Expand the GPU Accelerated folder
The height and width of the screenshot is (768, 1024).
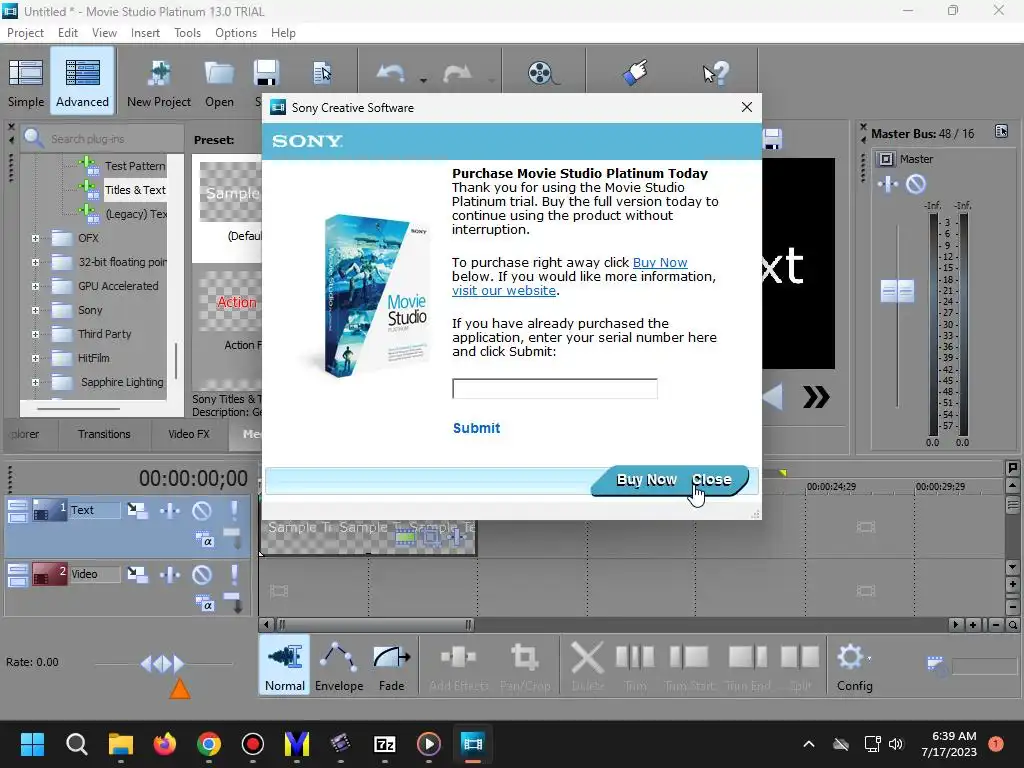tap(35, 286)
